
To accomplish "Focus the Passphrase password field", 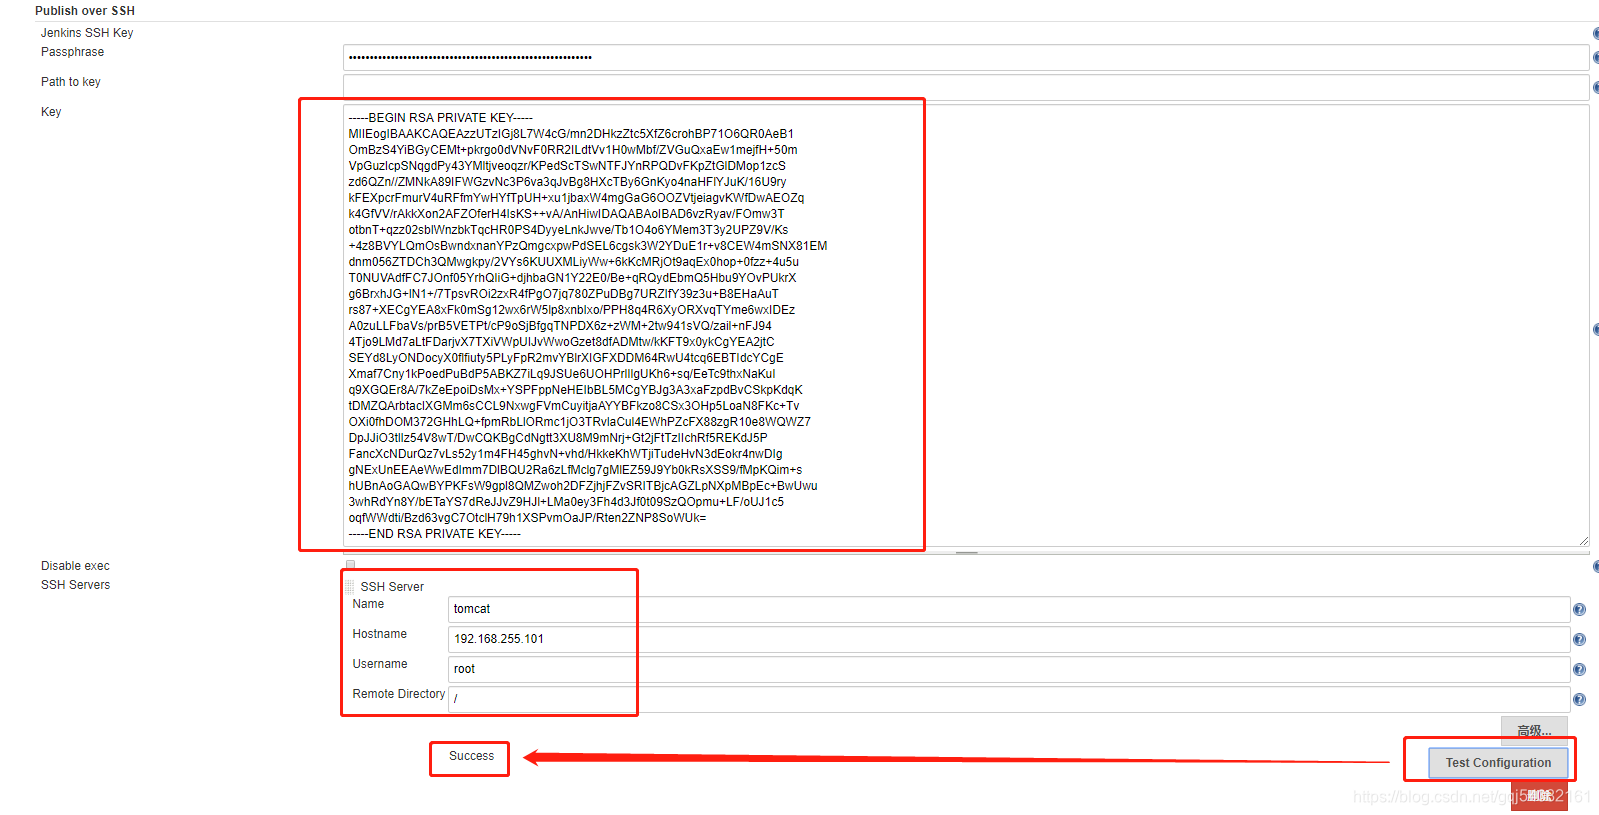I will pyautogui.click(x=966, y=57).
